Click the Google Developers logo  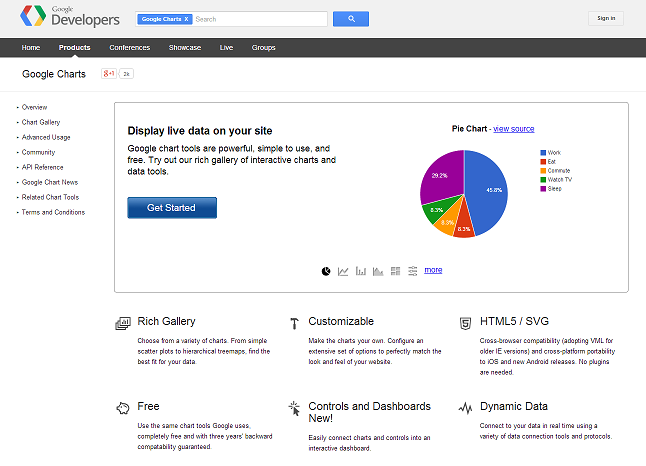(70, 16)
